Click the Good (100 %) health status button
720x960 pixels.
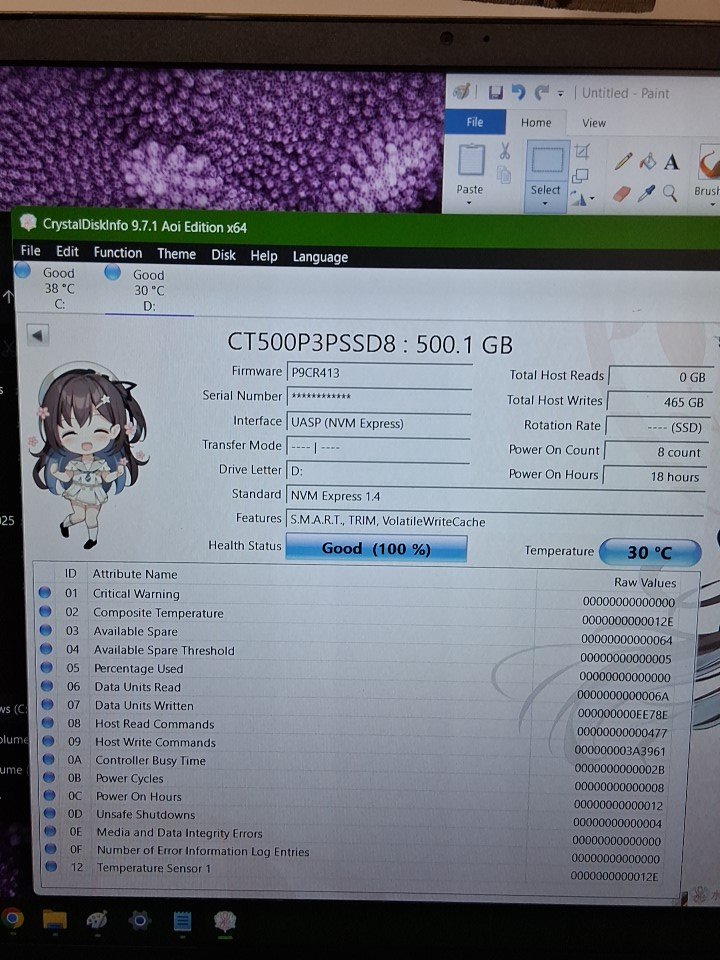(376, 549)
